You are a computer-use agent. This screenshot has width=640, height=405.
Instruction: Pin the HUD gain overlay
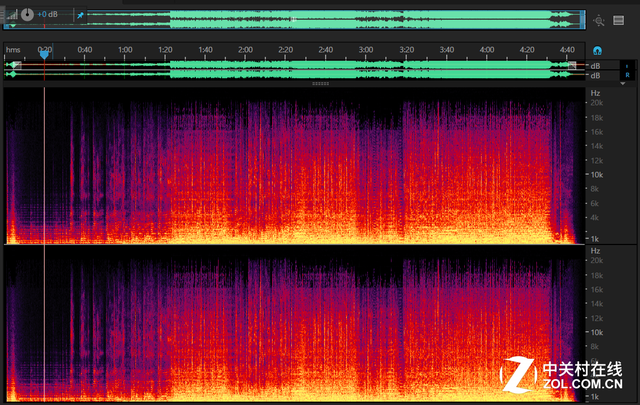[x=80, y=16]
